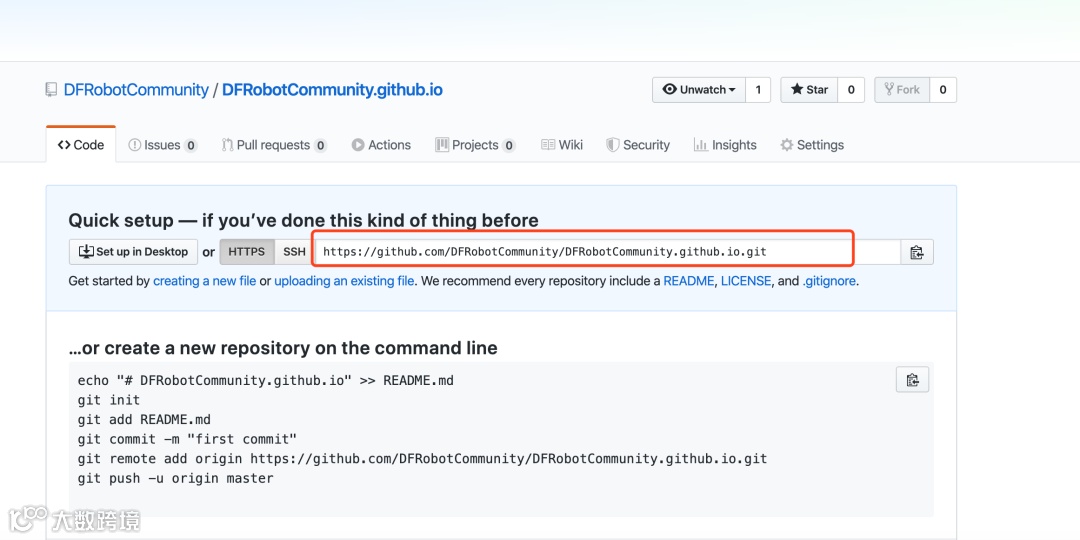Click the create a new repository heading

[283, 348]
